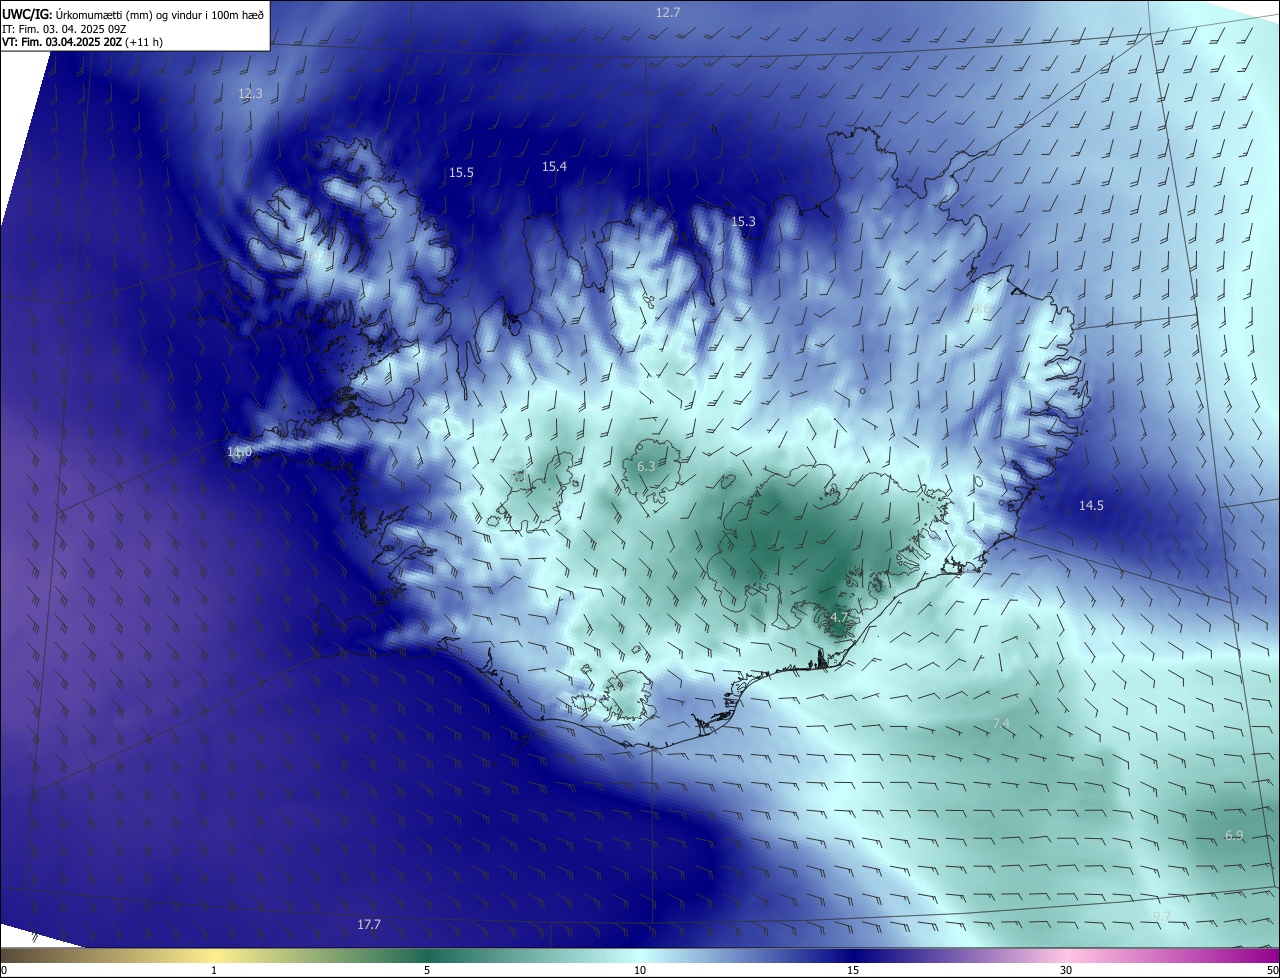Click the 6.3 value on the central glacier
The width and height of the screenshot is (1280, 978).
[x=646, y=467]
